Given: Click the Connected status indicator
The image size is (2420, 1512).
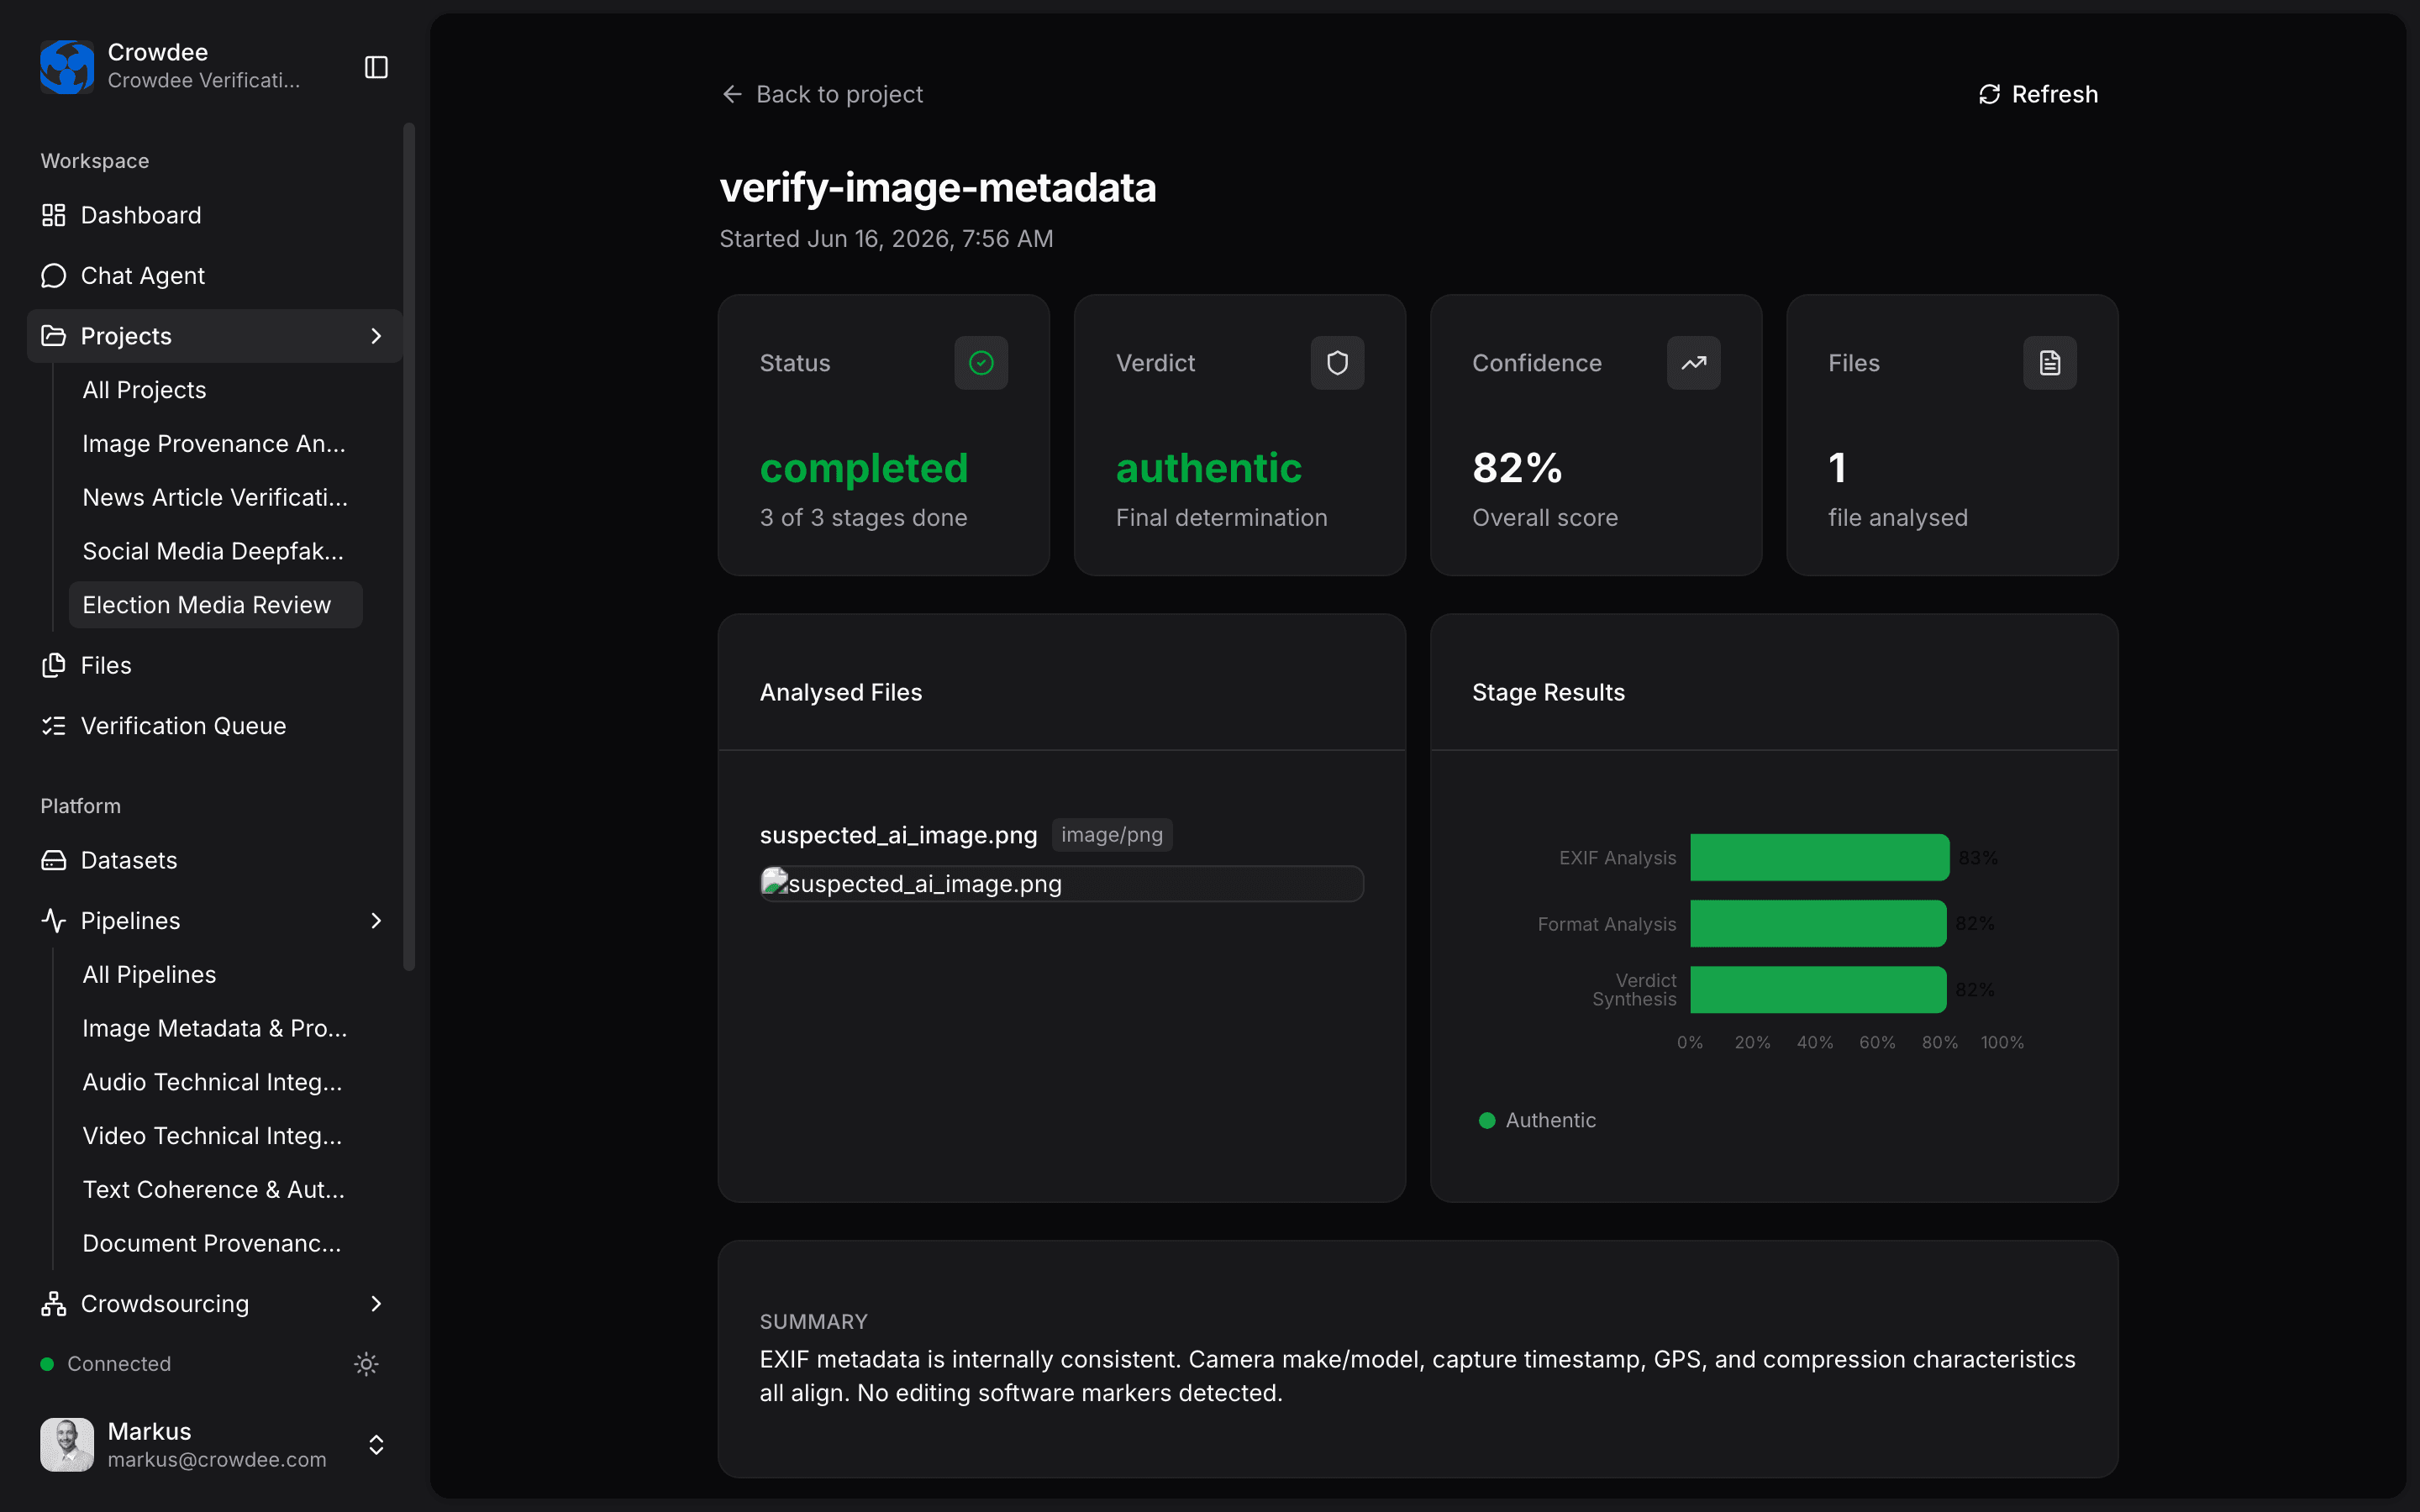Looking at the screenshot, I should tap(105, 1364).
